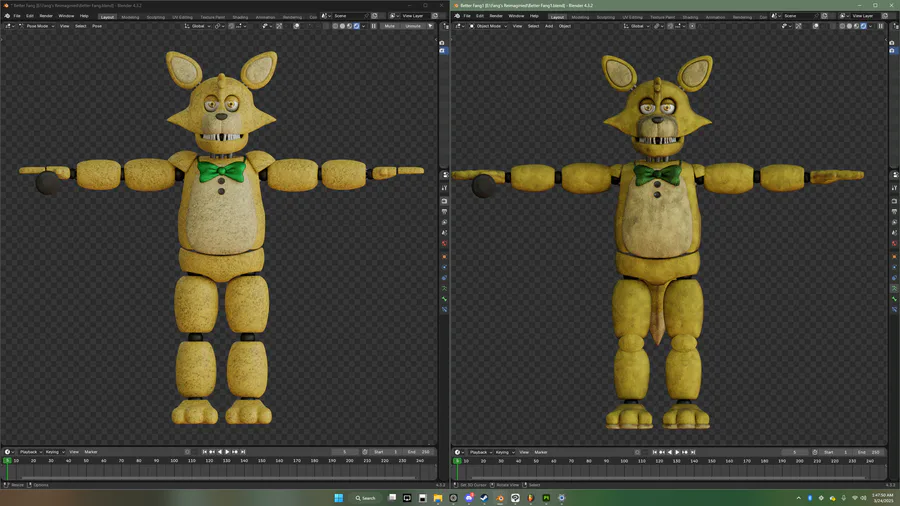
Task: Select wireframe viewport shading in the right window
Action: coord(842,26)
